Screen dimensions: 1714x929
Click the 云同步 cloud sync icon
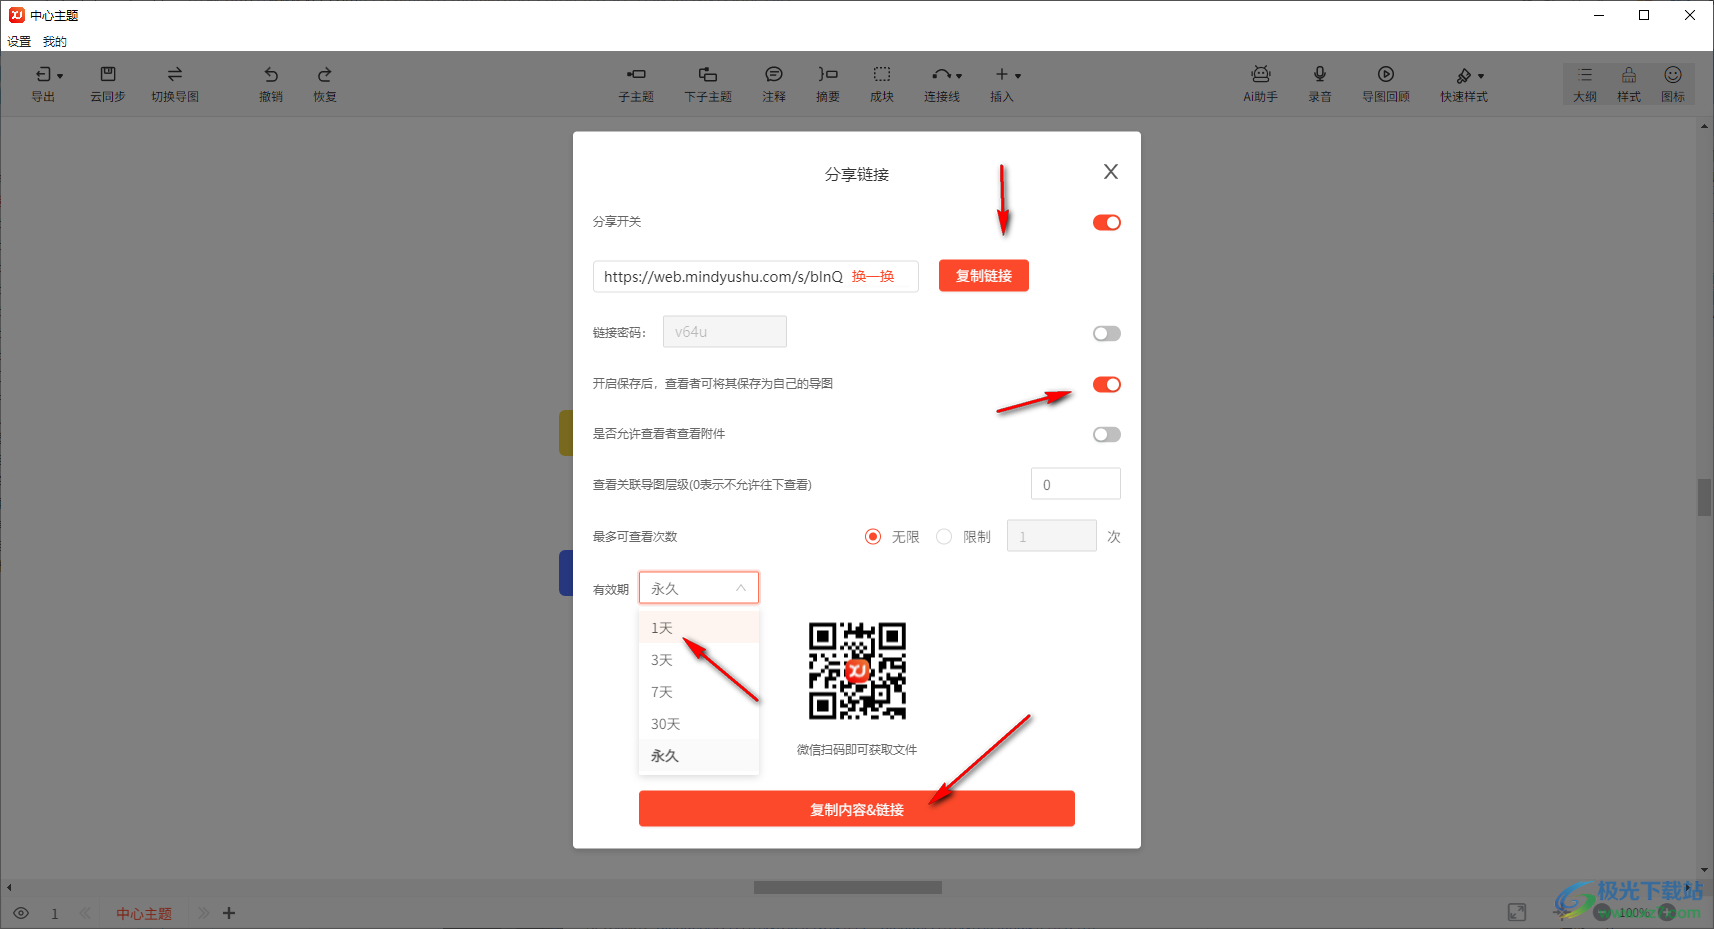[x=108, y=74]
